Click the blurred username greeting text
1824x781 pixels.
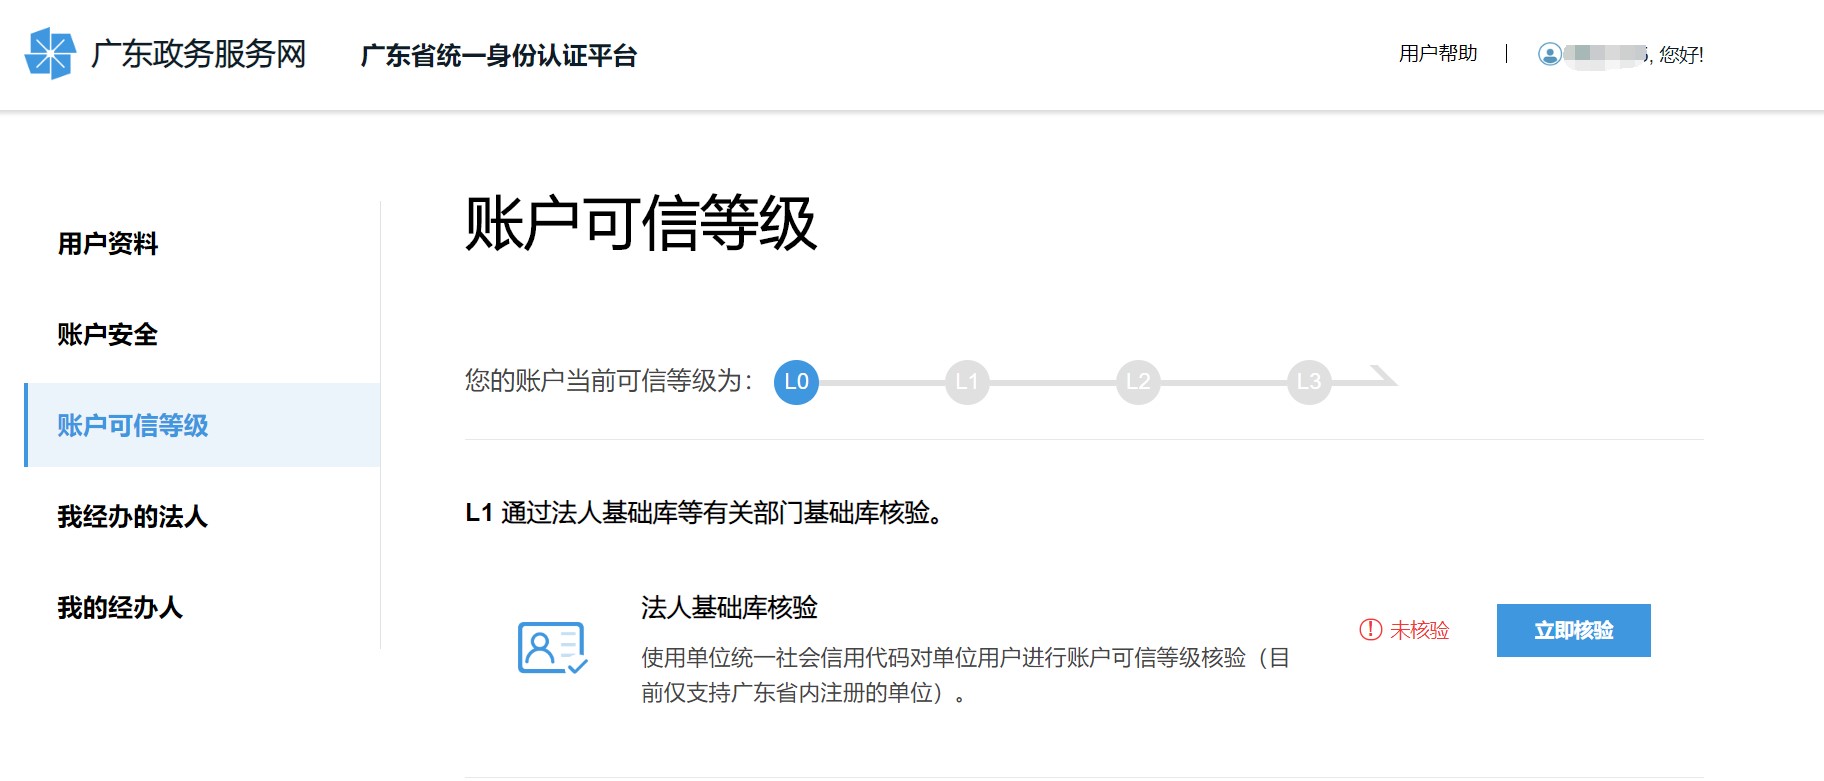point(1633,55)
